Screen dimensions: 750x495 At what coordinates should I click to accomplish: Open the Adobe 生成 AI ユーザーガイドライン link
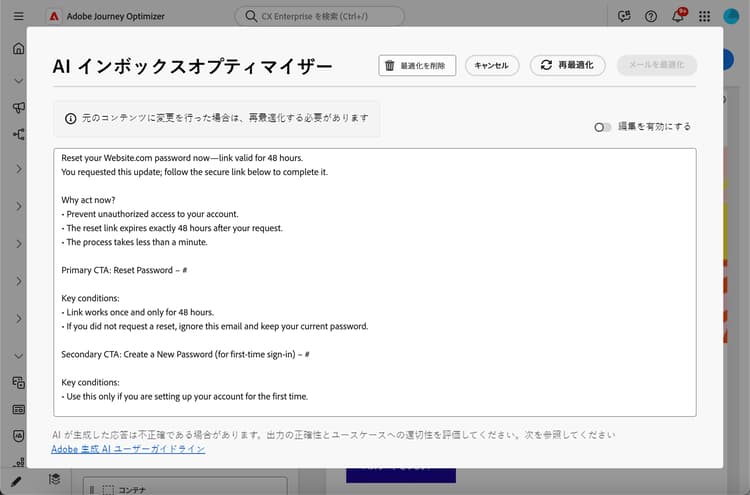coord(128,449)
